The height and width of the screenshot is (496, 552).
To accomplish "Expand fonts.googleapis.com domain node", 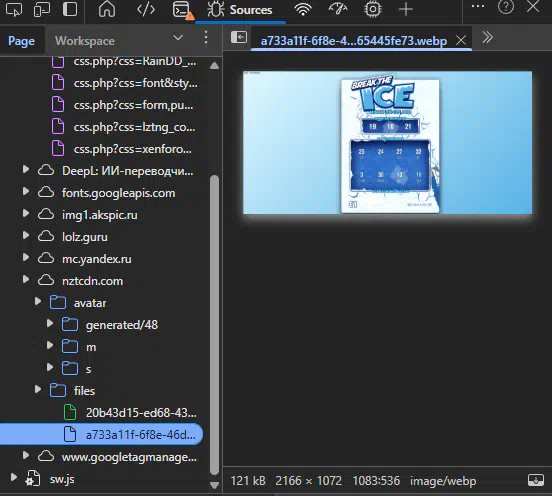I will [26, 192].
